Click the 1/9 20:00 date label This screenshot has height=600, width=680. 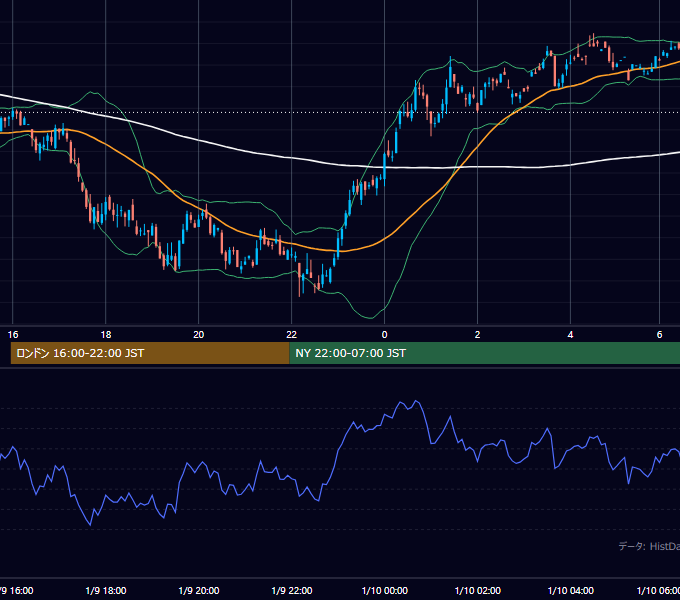tap(199, 590)
